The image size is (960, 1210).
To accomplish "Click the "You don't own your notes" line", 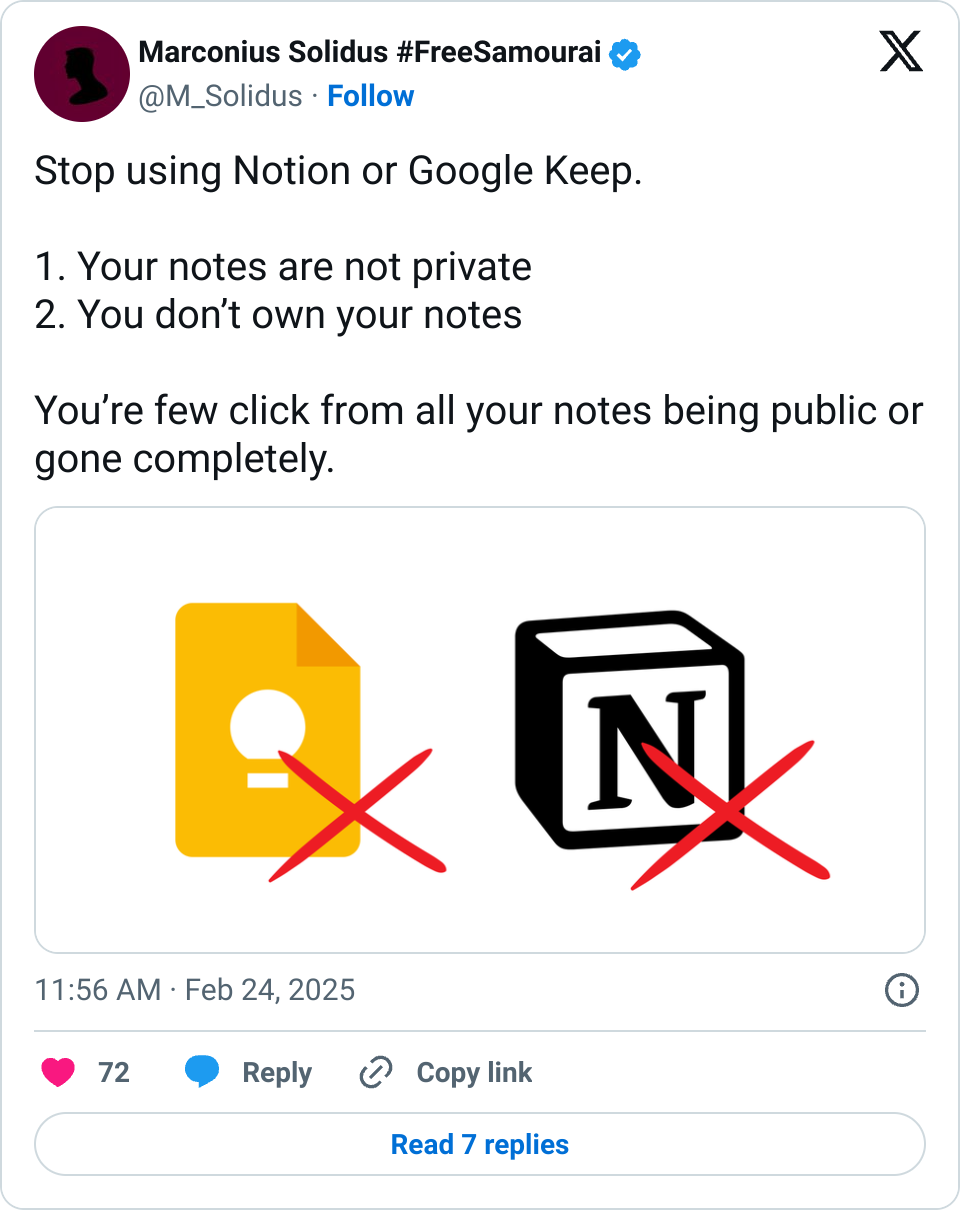I will tap(278, 315).
